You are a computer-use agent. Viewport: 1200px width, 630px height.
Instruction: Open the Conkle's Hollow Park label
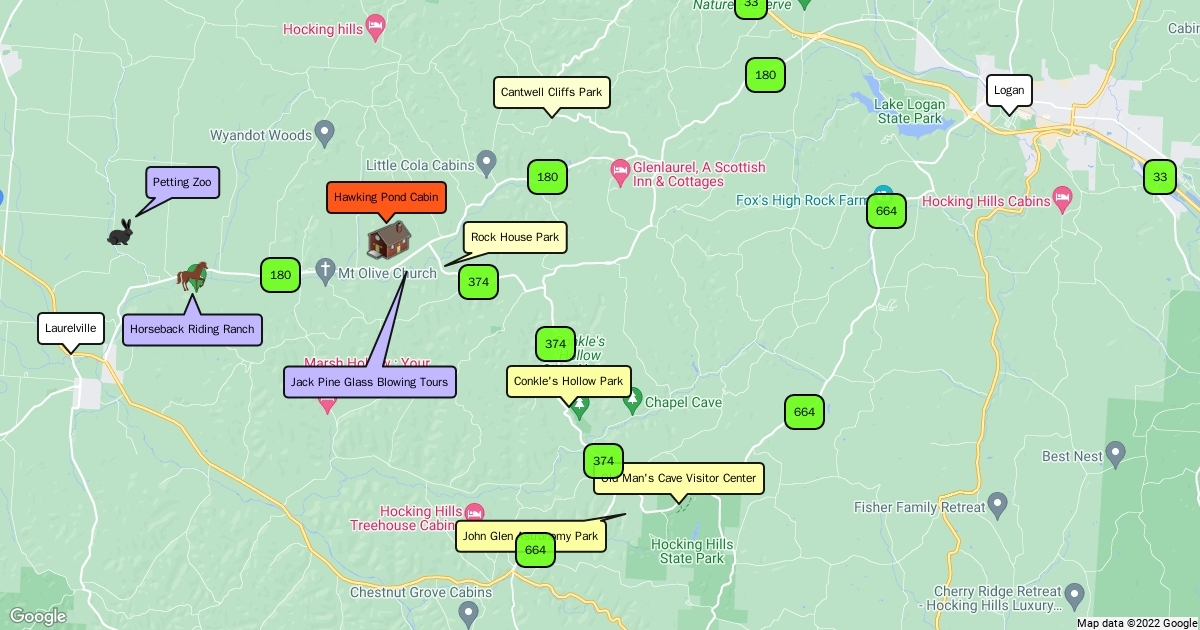click(x=569, y=381)
